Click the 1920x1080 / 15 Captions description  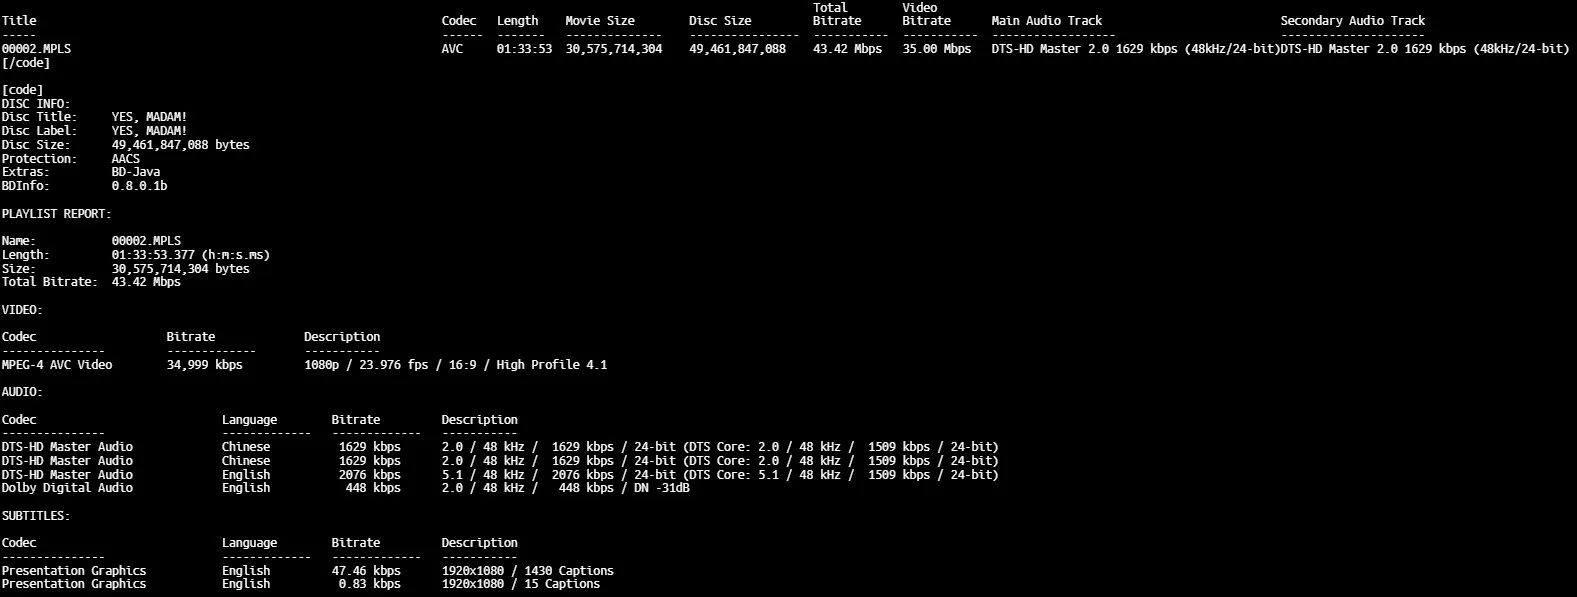(x=520, y=584)
